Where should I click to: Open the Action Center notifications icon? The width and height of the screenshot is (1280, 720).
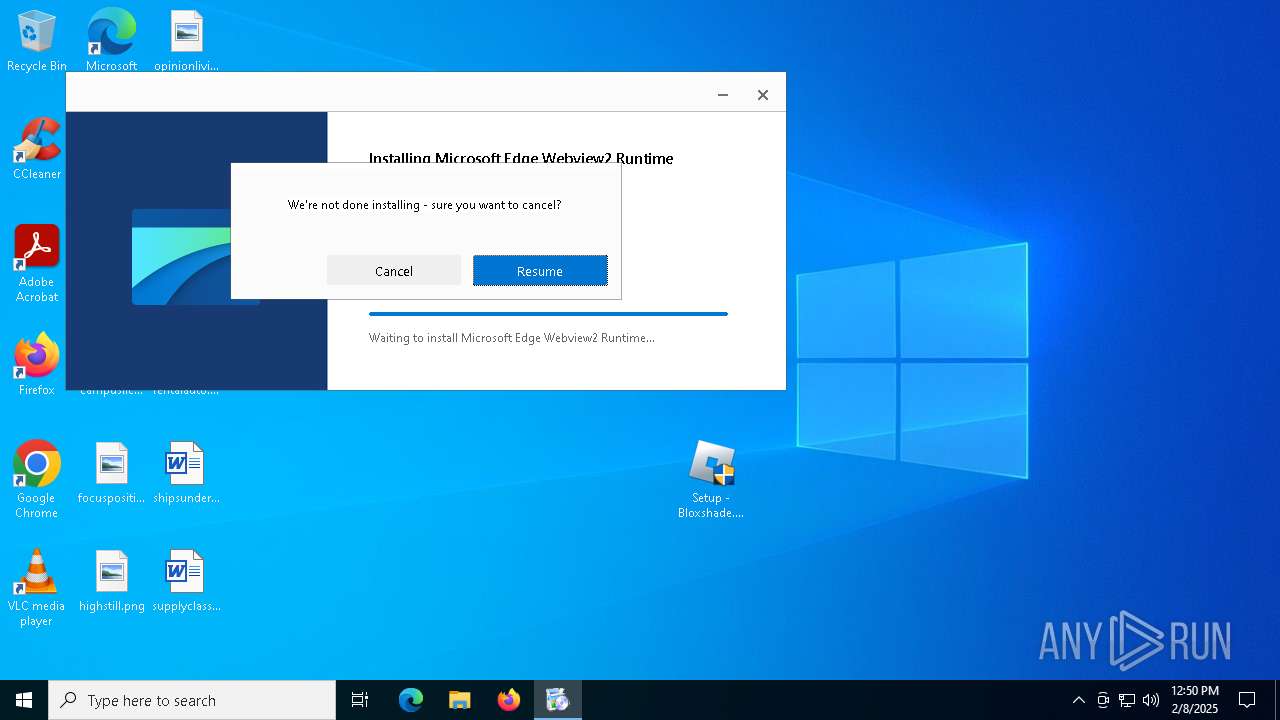(x=1247, y=700)
